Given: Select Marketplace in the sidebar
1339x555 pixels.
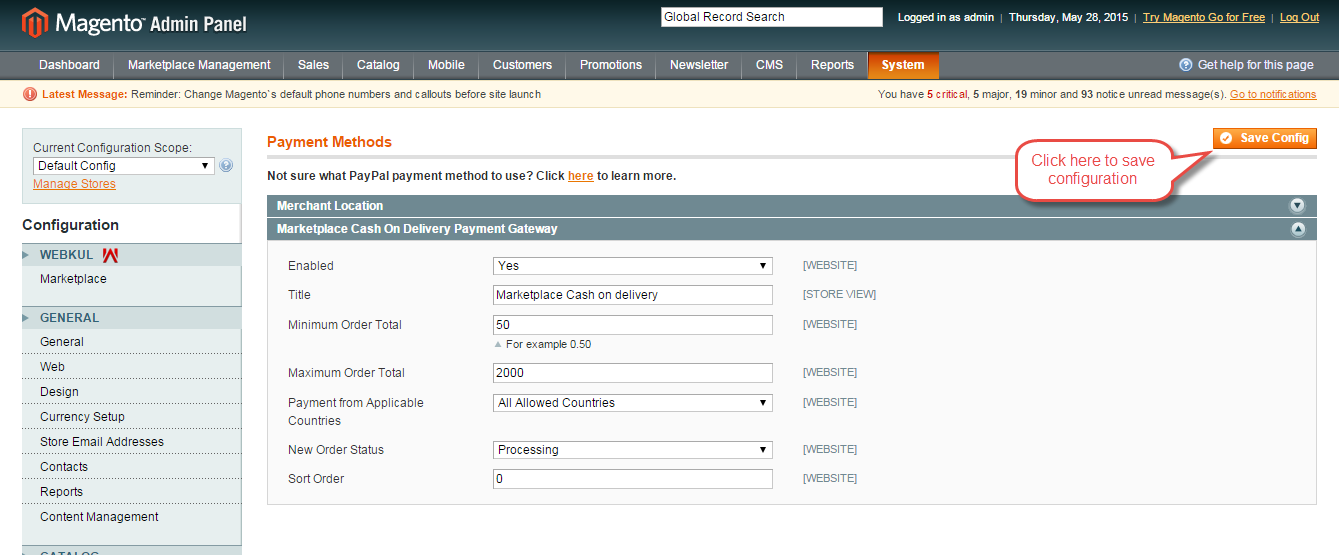Looking at the screenshot, I should click(73, 279).
